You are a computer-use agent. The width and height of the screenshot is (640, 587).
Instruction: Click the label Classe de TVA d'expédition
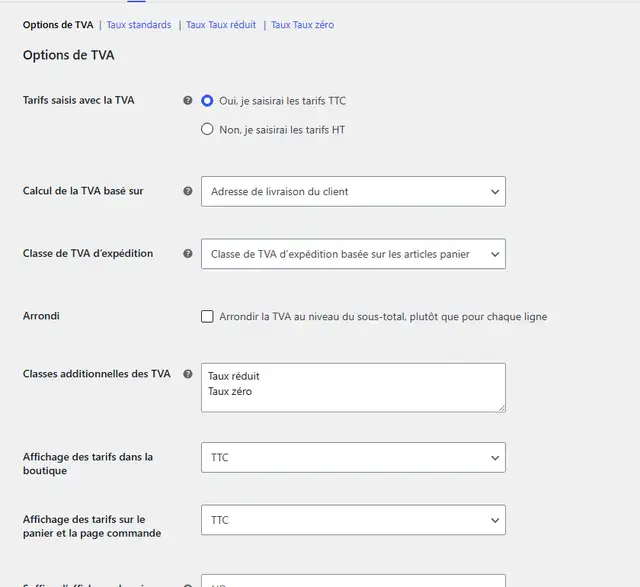coord(88,253)
